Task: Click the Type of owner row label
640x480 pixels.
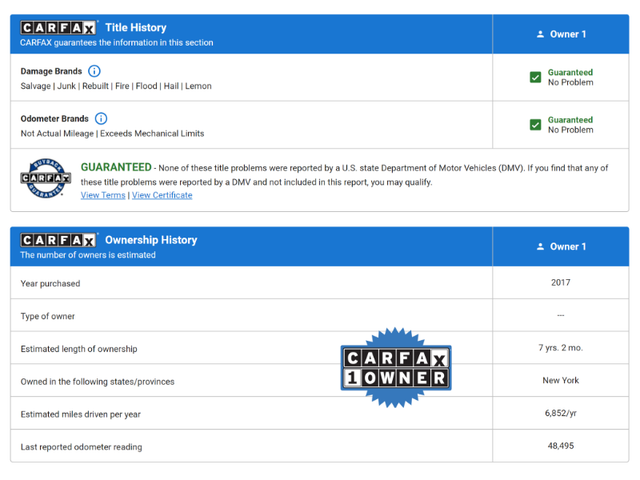Action: (x=48, y=316)
